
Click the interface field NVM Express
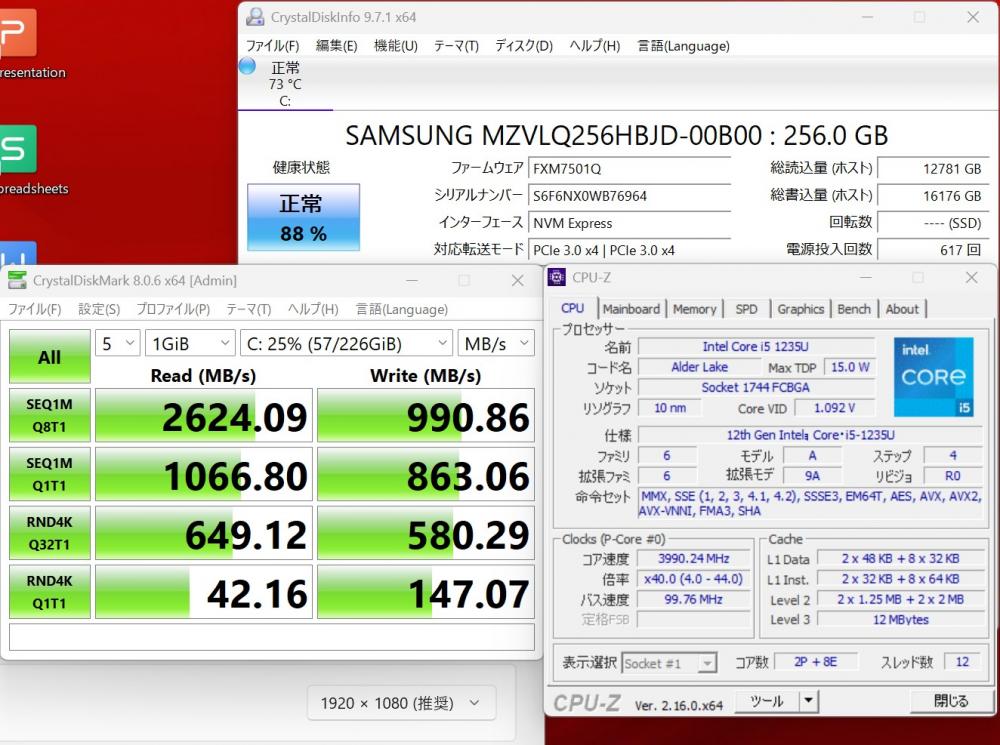click(629, 223)
